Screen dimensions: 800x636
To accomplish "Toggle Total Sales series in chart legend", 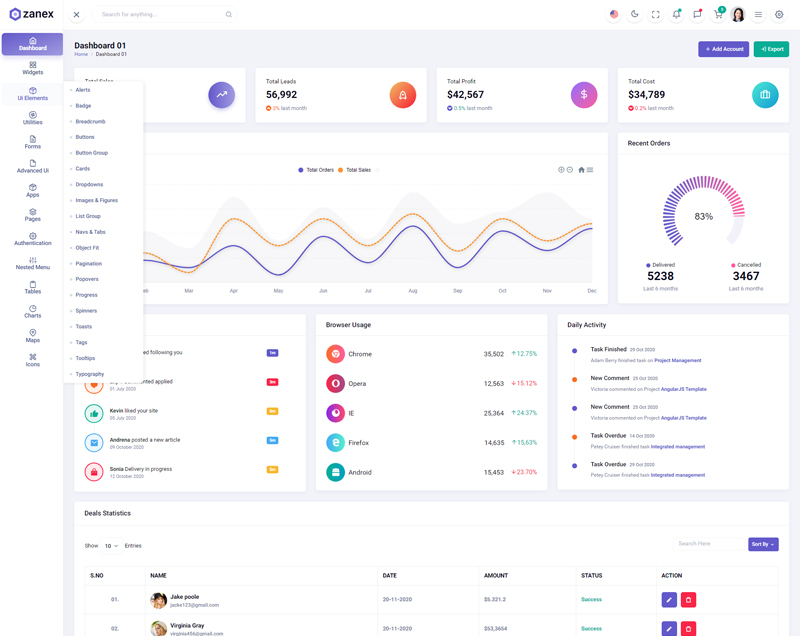I will coord(355,170).
